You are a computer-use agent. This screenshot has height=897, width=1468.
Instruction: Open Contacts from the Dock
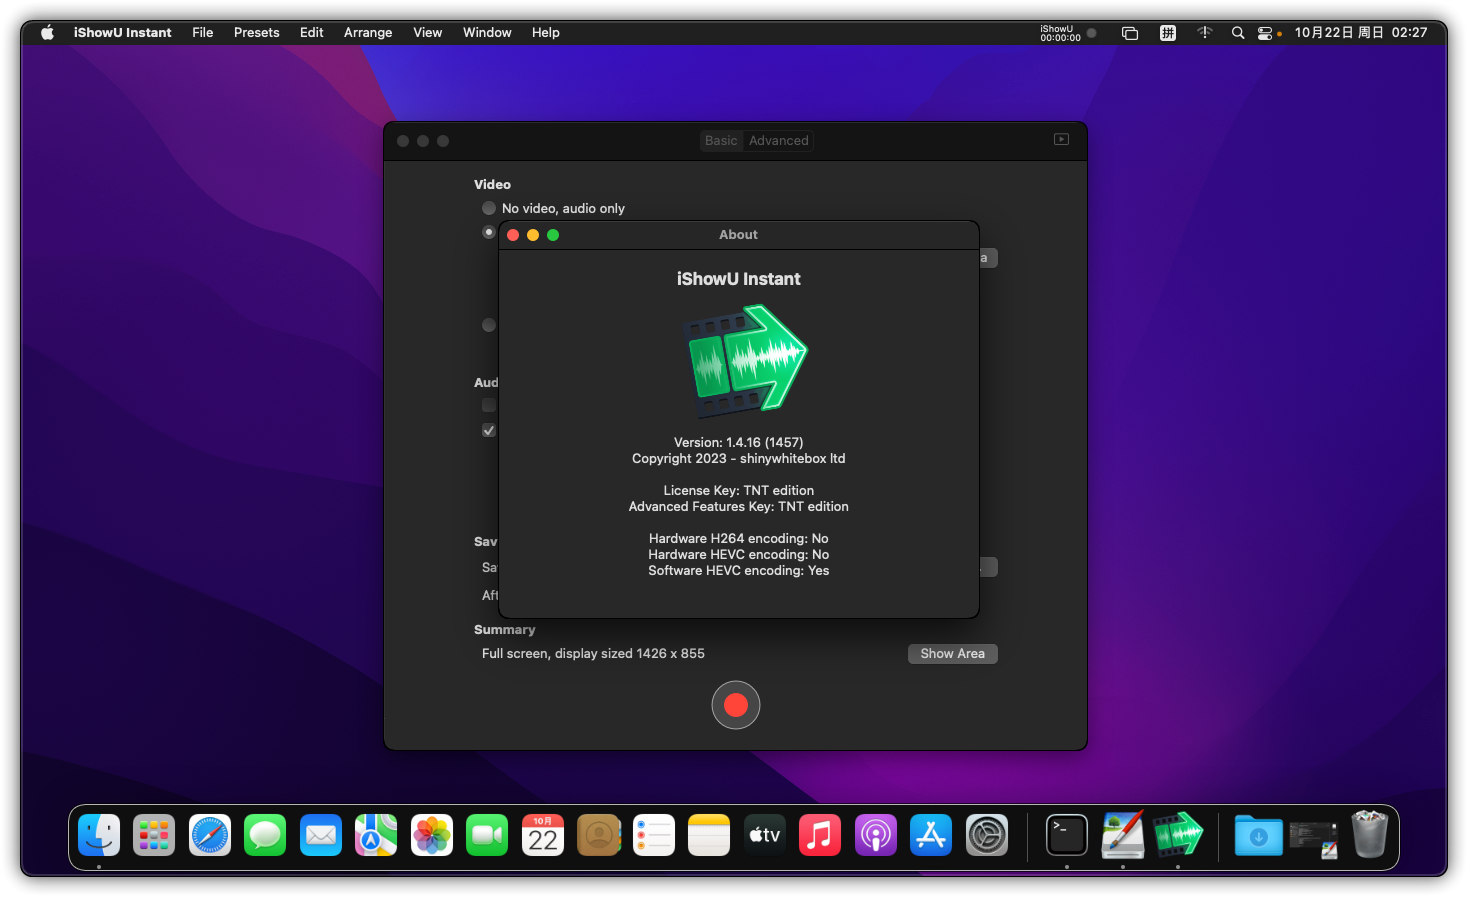[599, 835]
